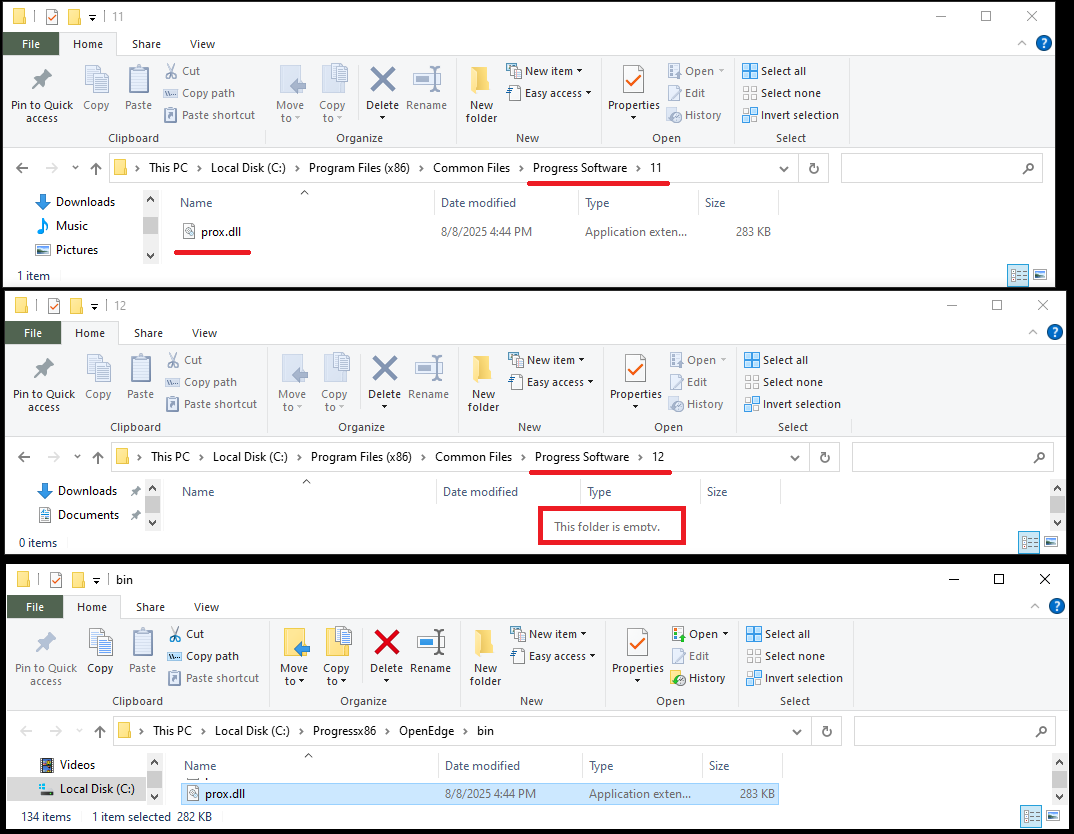Open Share tab in window 11
This screenshot has width=1074, height=834.
(x=147, y=44)
